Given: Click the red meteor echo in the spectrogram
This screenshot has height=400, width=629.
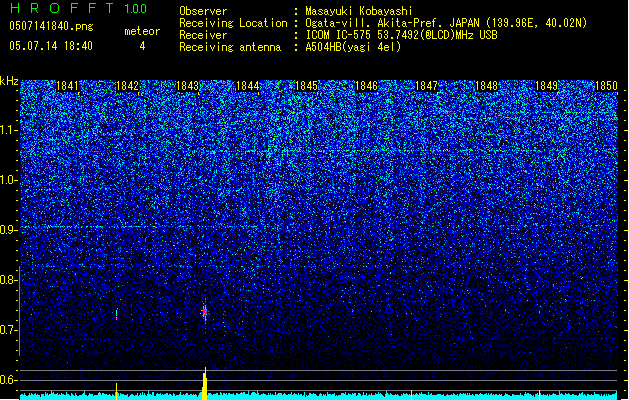Looking at the screenshot, I should tap(205, 312).
